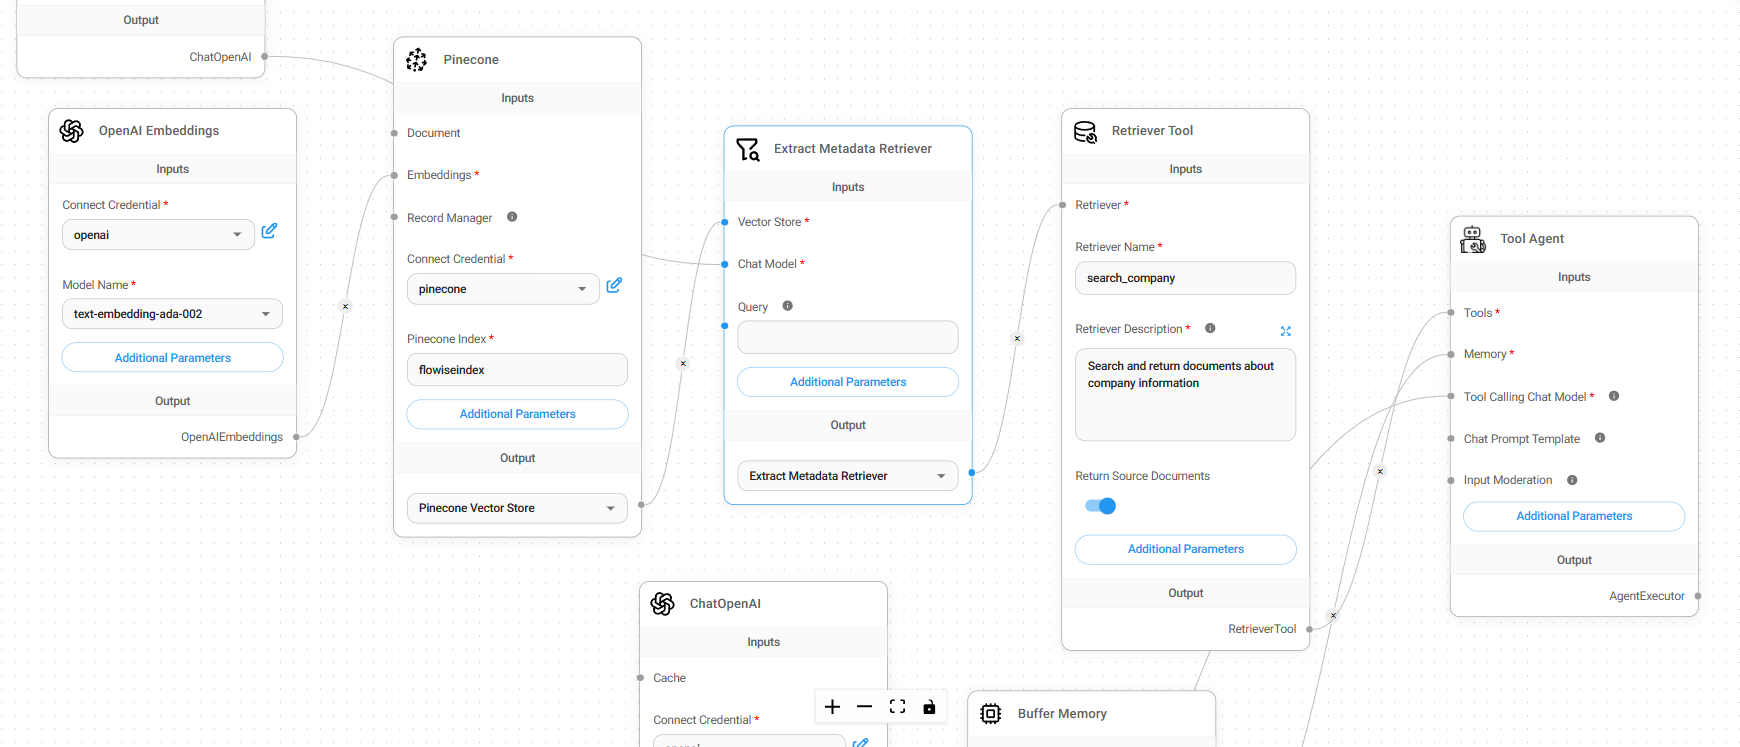The image size is (1740, 747).
Task: Toggle the canvas lock icon
Action: [x=929, y=707]
